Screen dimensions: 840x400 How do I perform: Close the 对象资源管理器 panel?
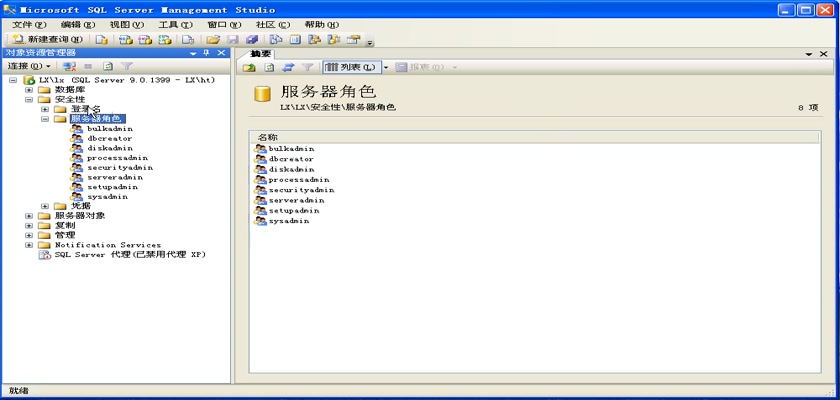pyautogui.click(x=221, y=53)
